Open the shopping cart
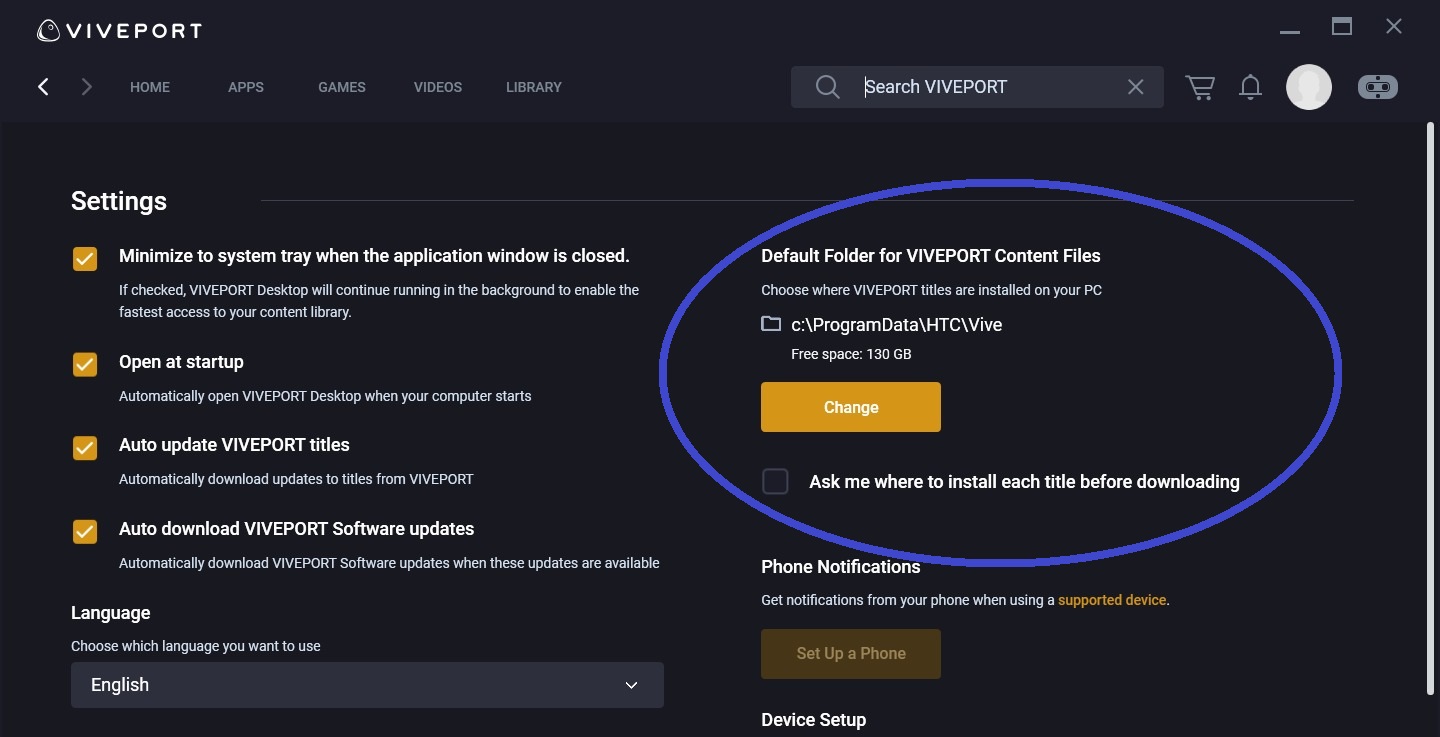 click(1200, 87)
